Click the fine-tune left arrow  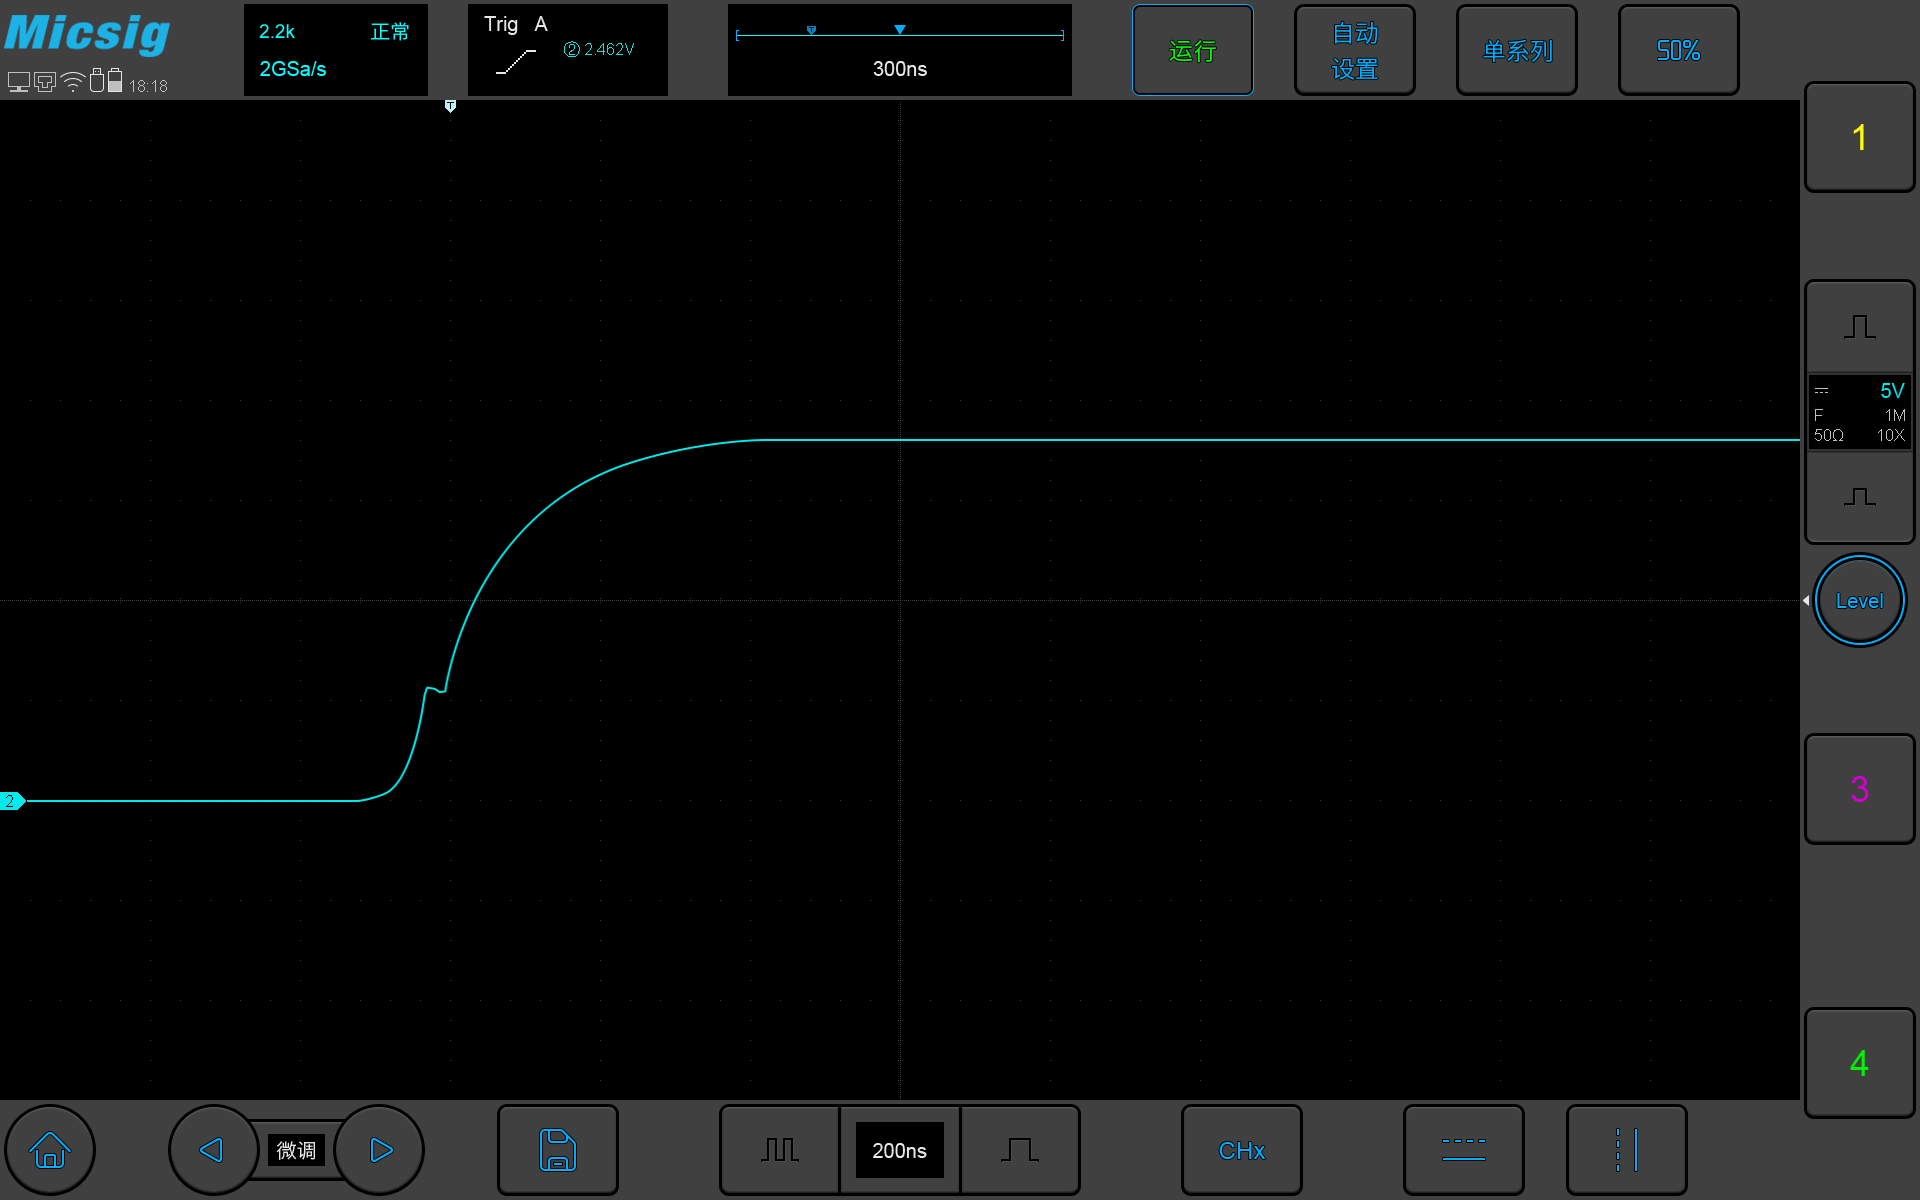(x=212, y=1150)
